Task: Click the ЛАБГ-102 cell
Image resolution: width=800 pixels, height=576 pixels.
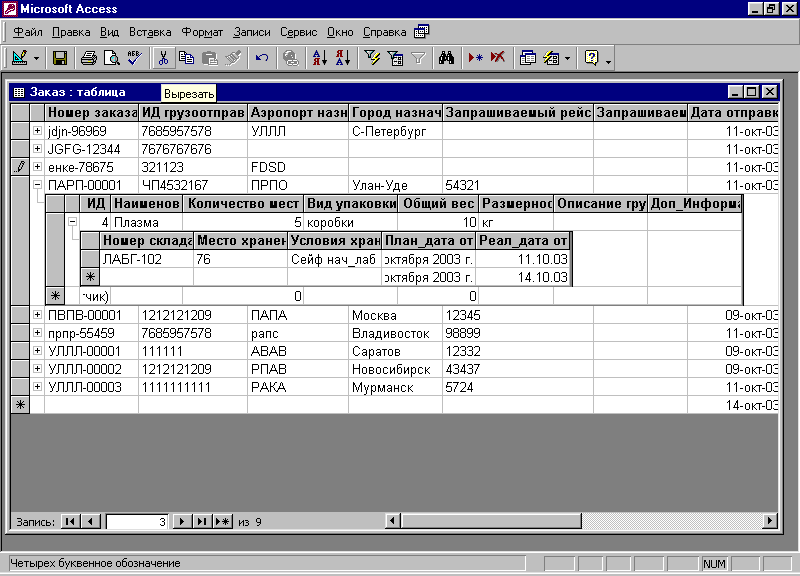Action: (x=146, y=259)
